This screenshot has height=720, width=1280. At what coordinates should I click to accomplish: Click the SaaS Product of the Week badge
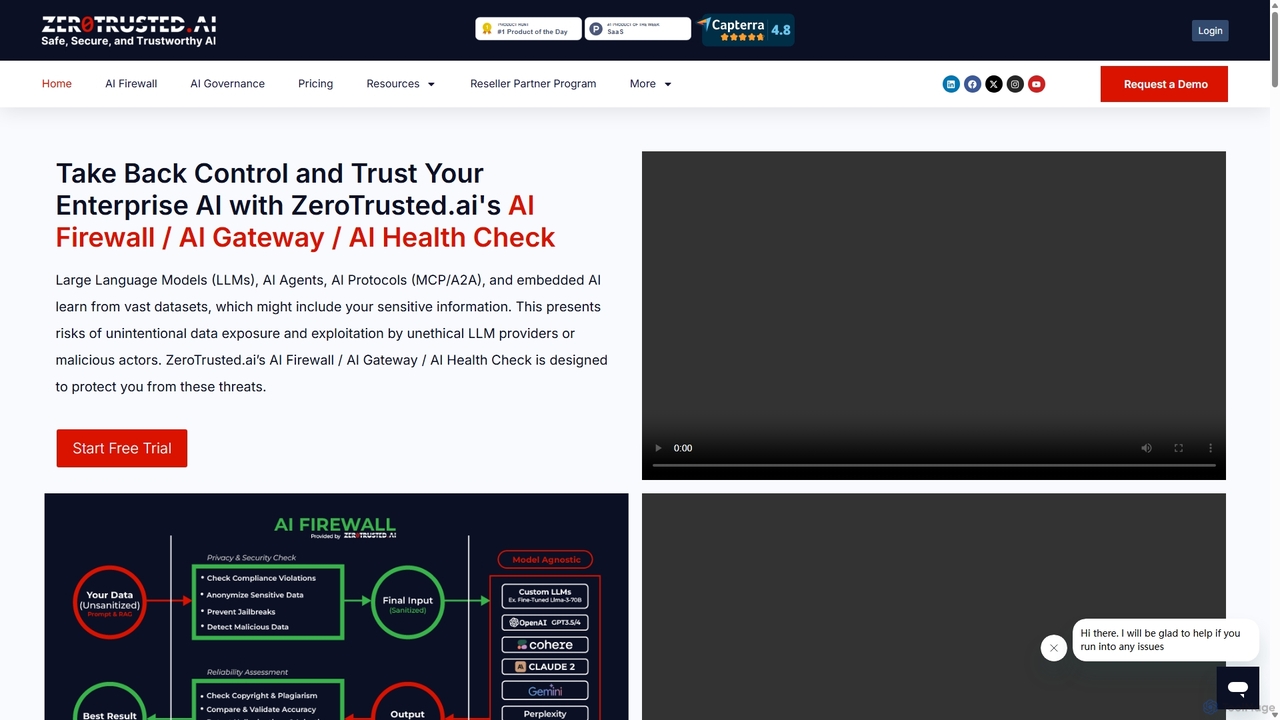[x=637, y=29]
